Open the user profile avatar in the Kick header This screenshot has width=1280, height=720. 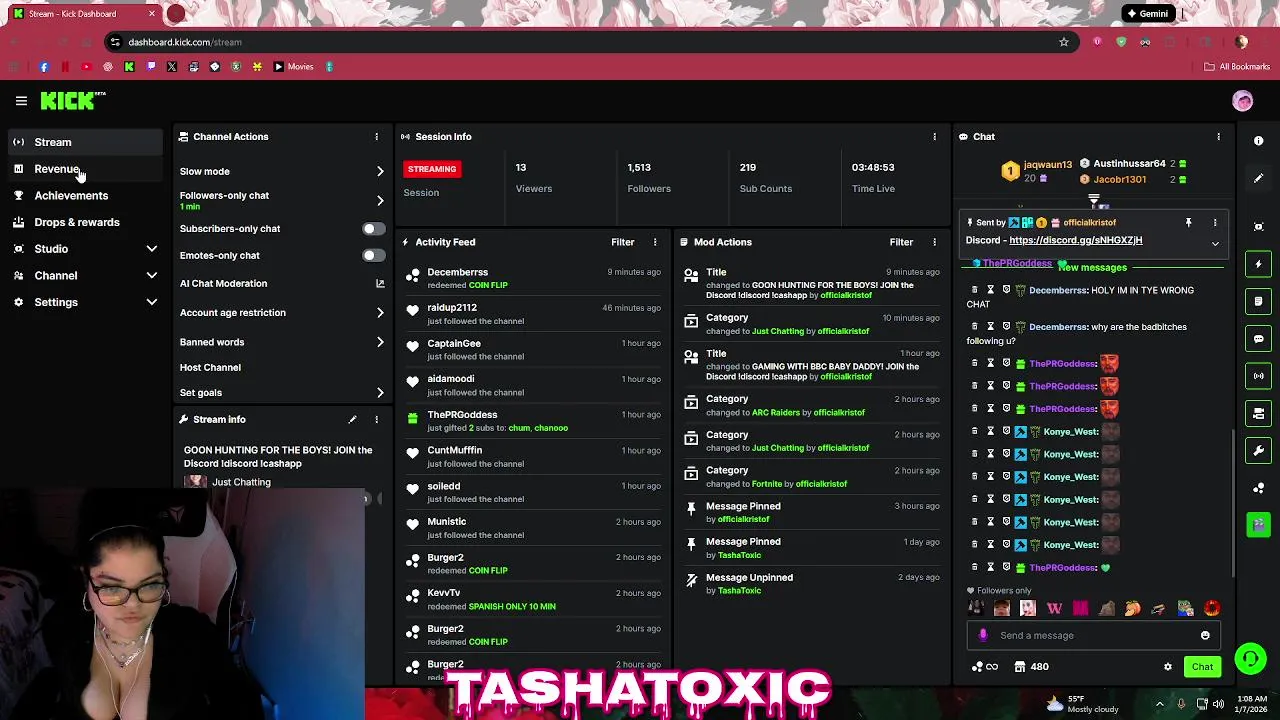coord(1243,101)
